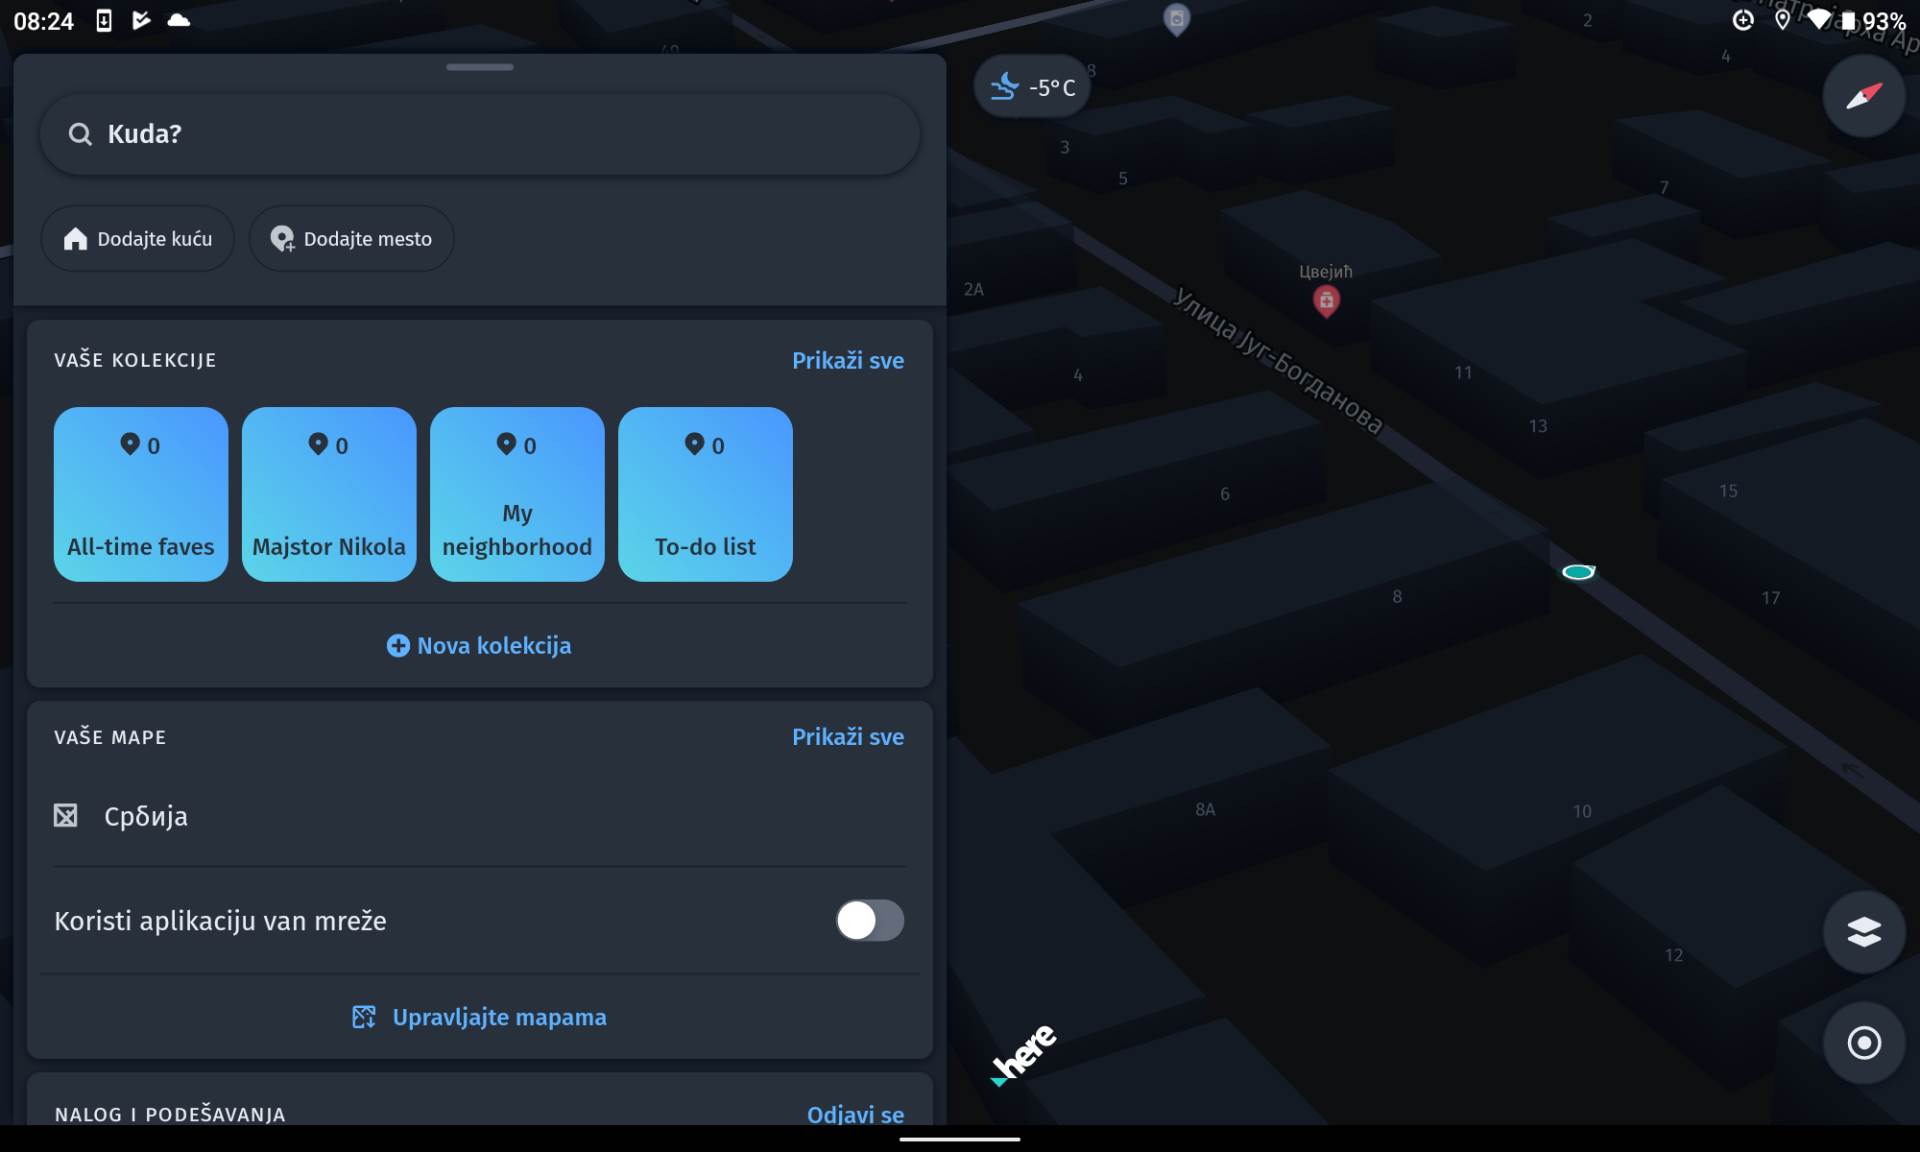Create a Nova kolekcija
1920x1152 pixels.
tap(480, 646)
